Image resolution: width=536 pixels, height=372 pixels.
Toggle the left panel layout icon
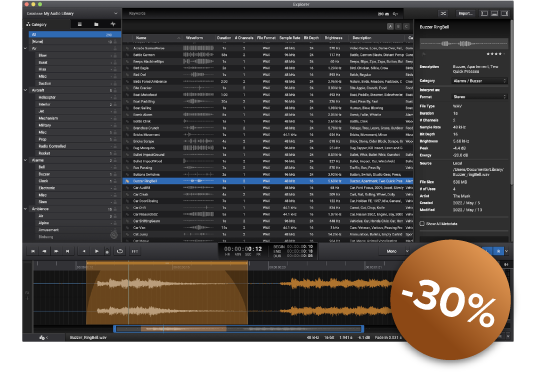[484, 13]
